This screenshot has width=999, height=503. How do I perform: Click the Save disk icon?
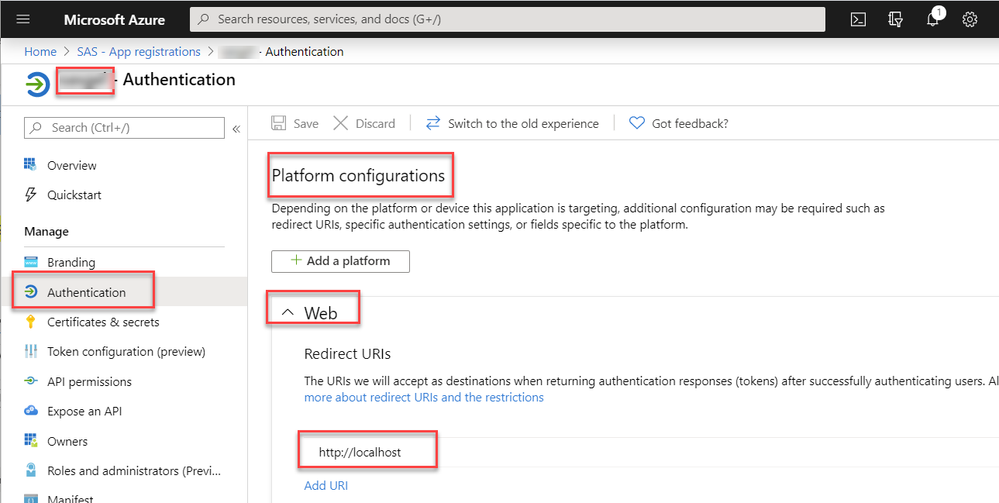coord(280,123)
